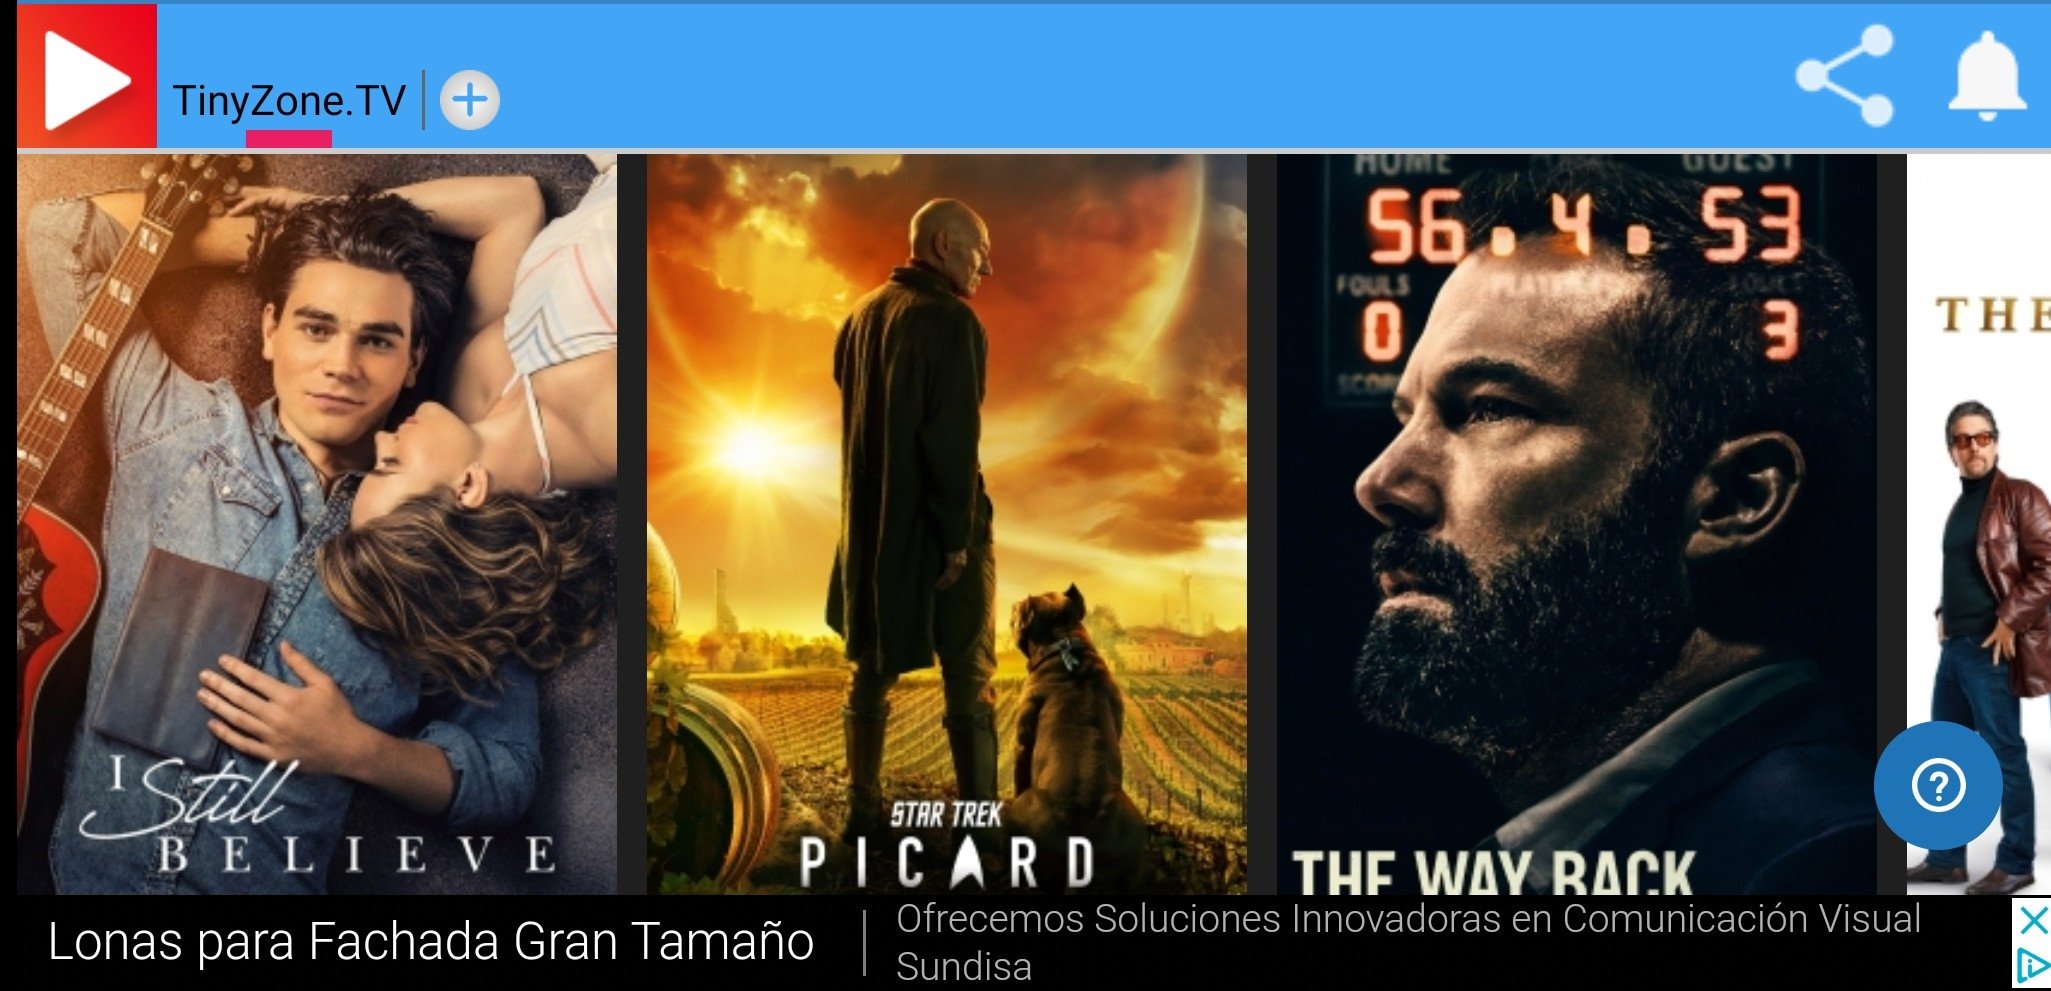Close the bottom banner ad
Viewport: 2051px width, 991px height.
pos(2032,920)
